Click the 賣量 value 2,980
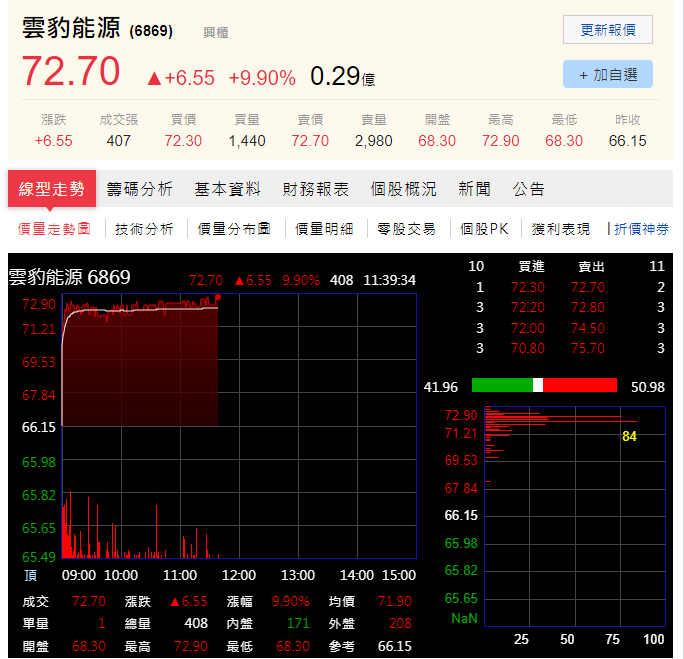The width and height of the screenshot is (684, 659). point(373,141)
